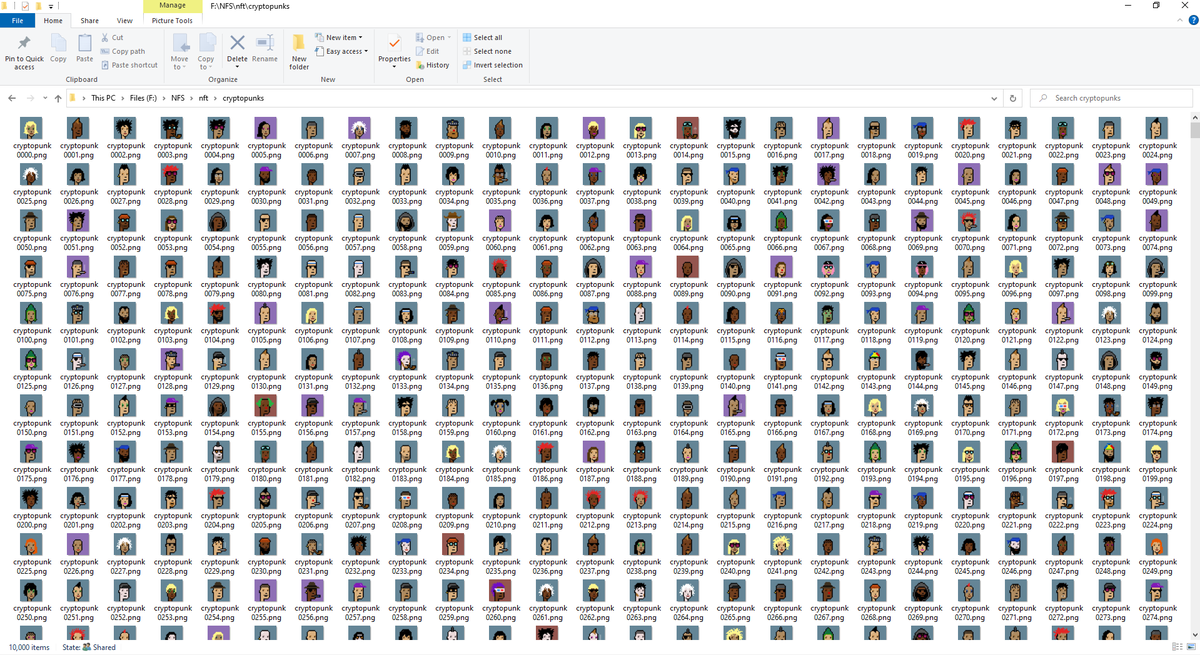
Task: Select file cryptopunk0260.png
Action: click(500, 600)
